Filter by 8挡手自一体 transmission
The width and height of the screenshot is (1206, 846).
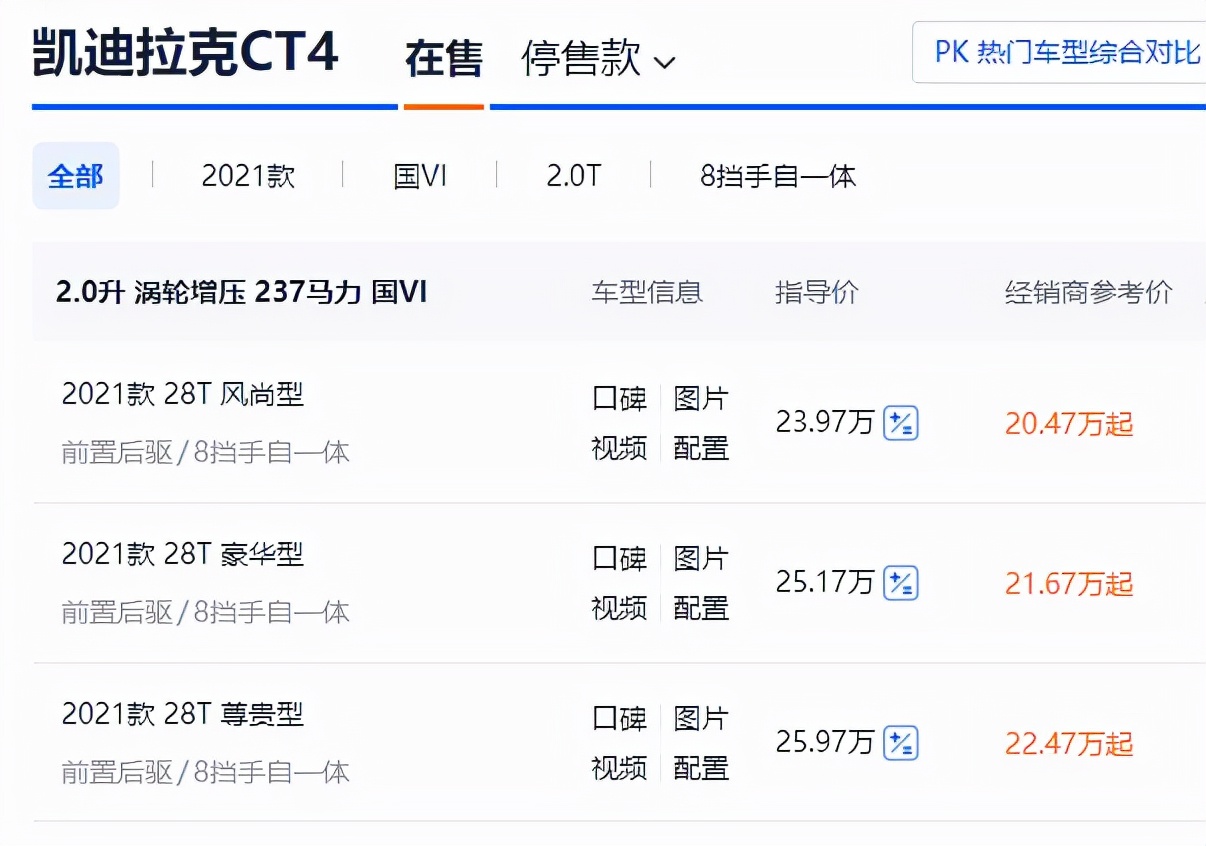(778, 176)
